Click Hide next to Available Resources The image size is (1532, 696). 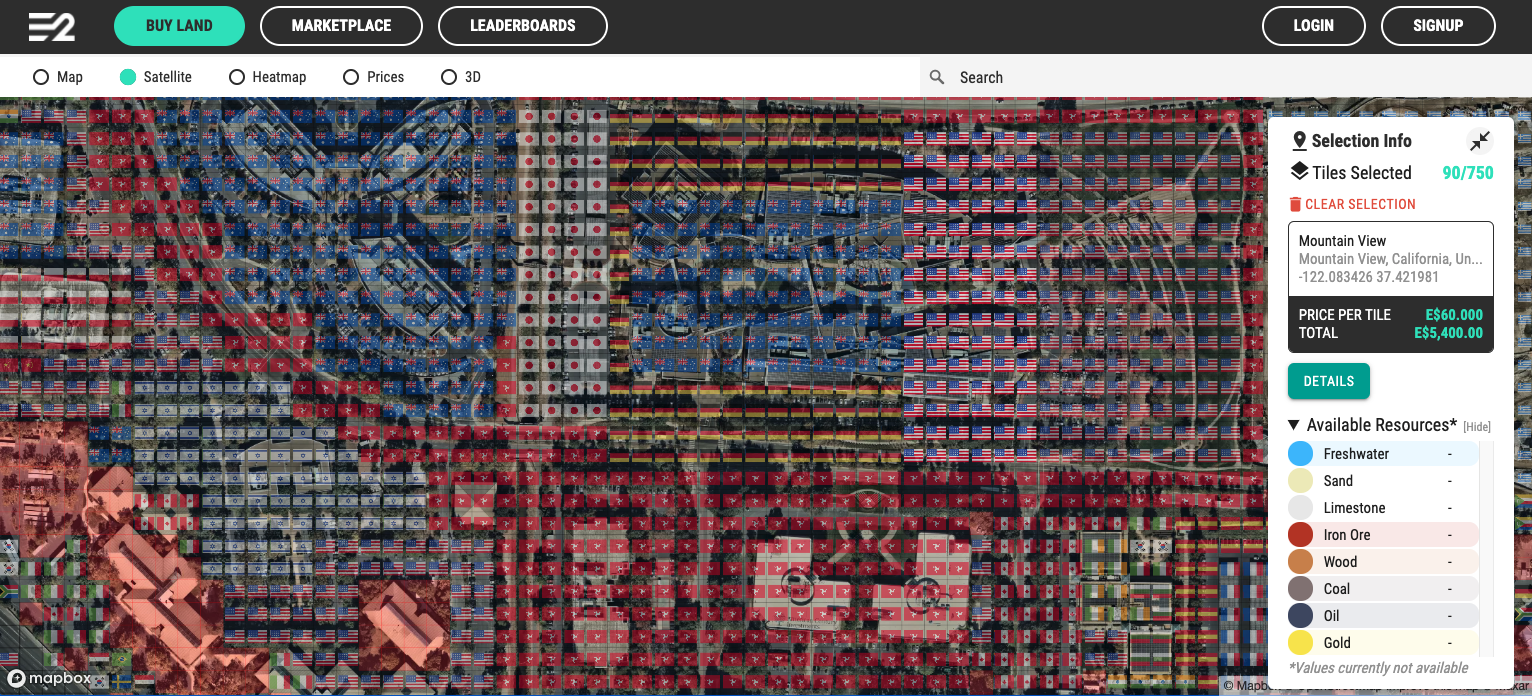pos(1477,426)
